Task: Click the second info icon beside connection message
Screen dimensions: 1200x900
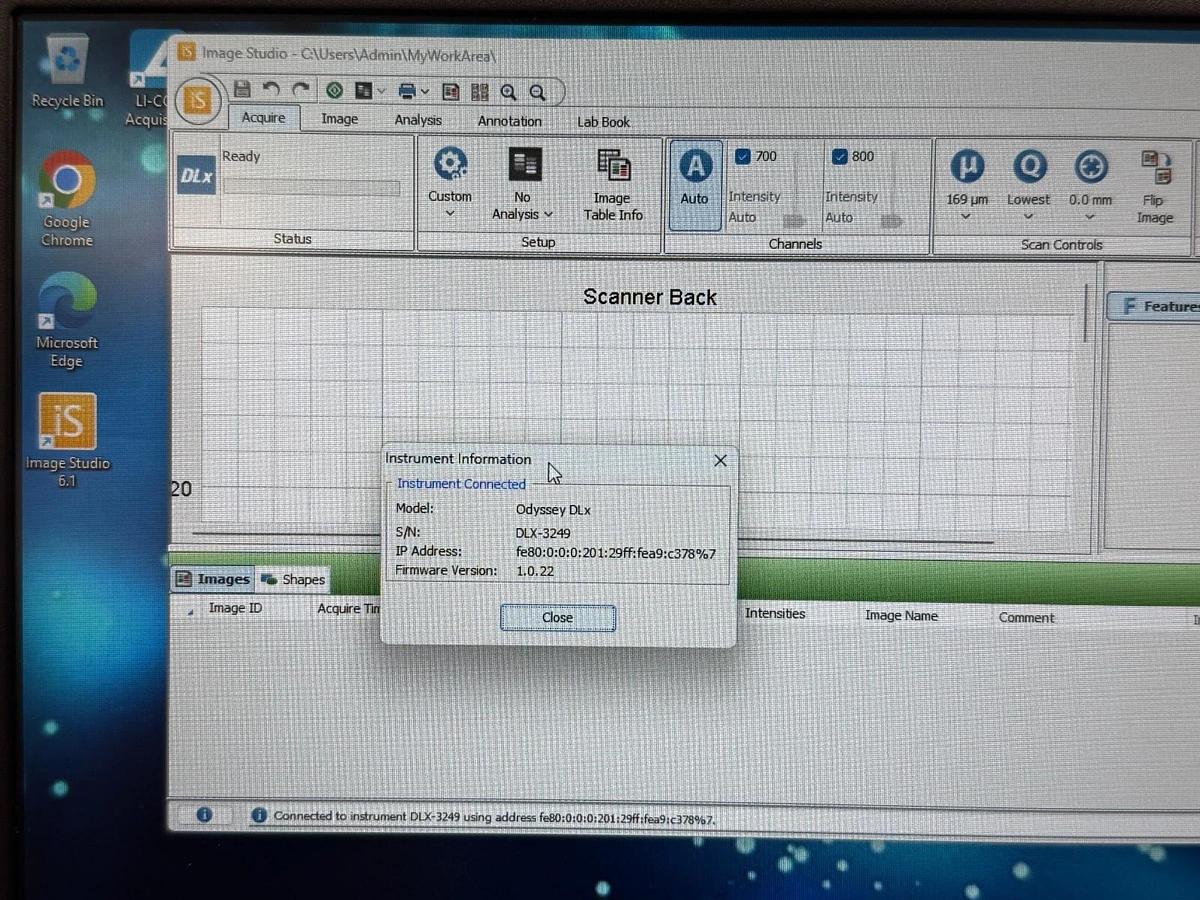Action: [258, 816]
